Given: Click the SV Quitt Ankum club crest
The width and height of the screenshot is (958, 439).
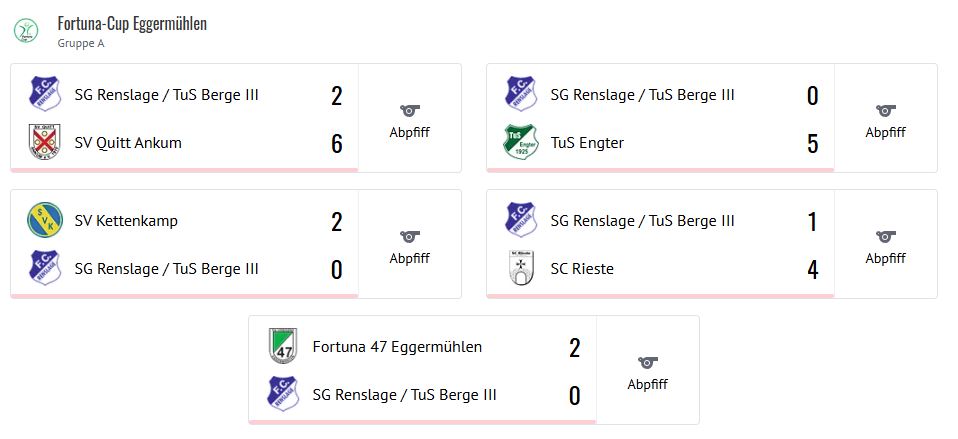Looking at the screenshot, I should click(x=45, y=143).
